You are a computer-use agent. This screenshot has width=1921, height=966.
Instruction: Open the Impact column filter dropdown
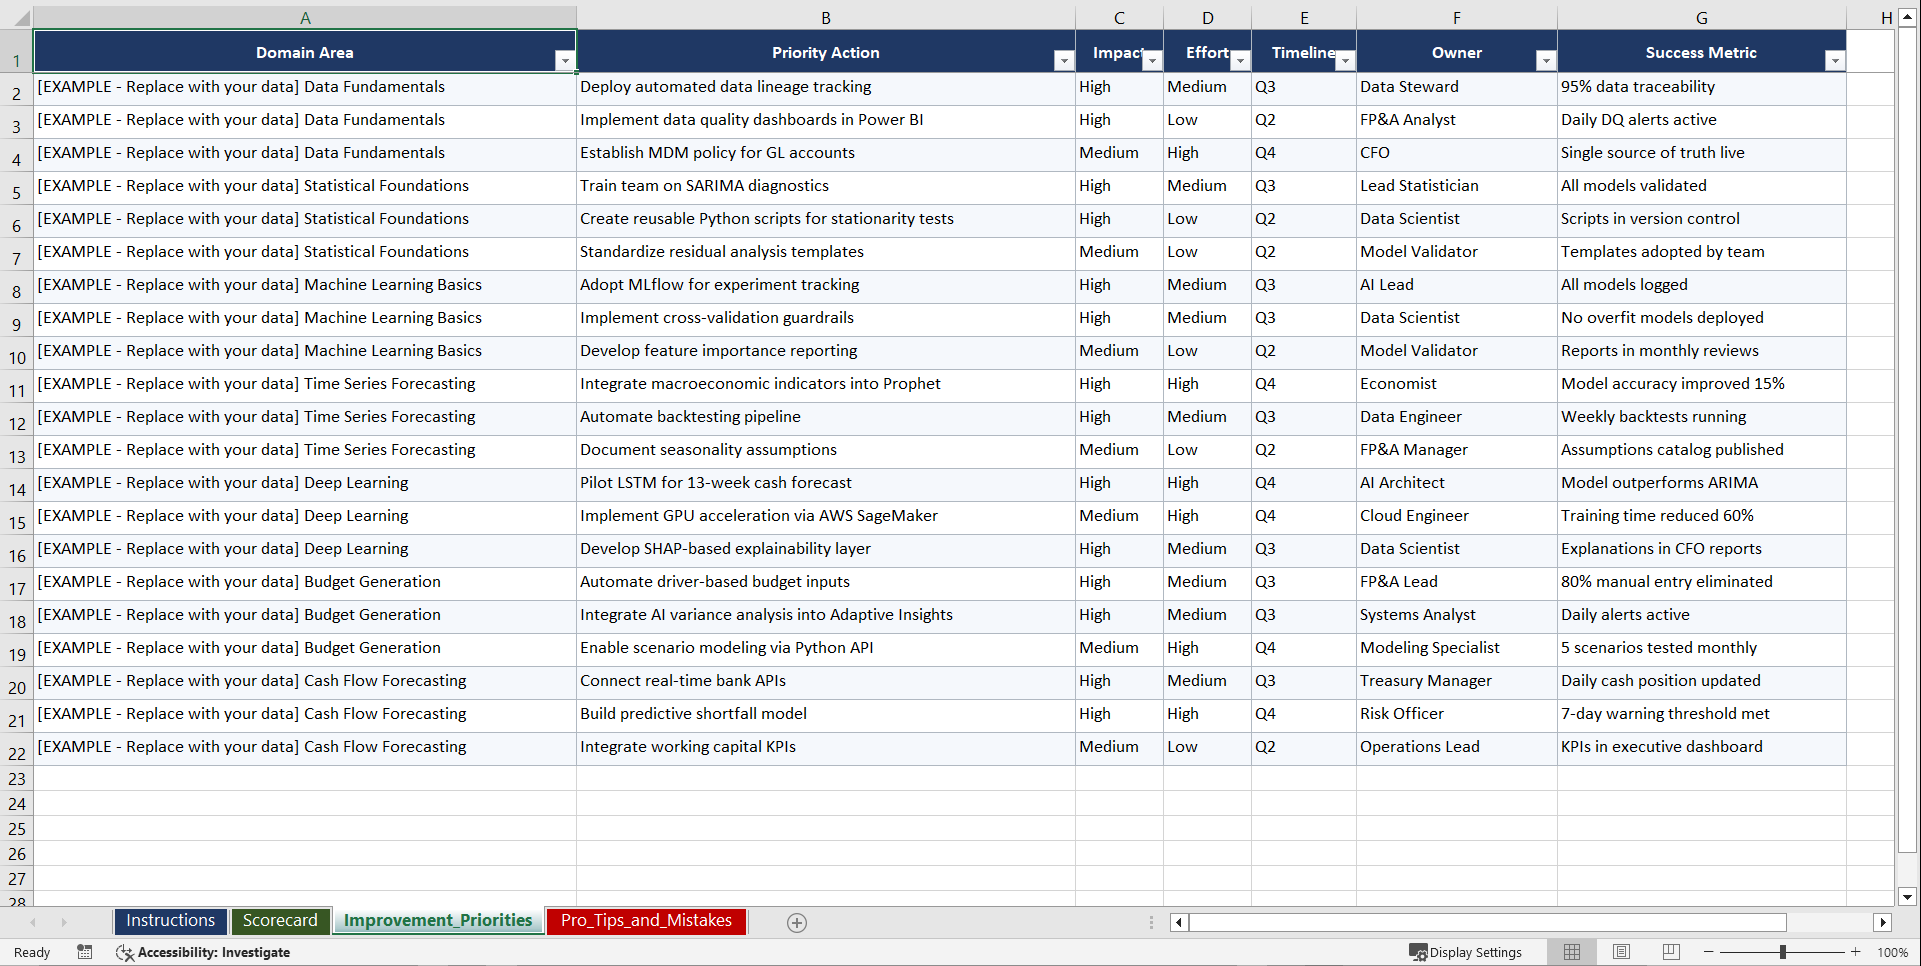pos(1152,60)
